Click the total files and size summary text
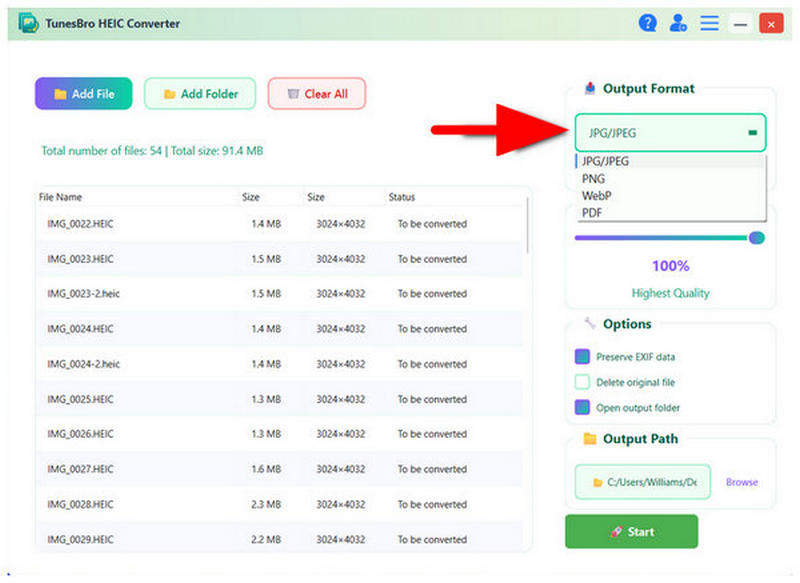Viewport: 800px width, 583px height. [x=152, y=151]
